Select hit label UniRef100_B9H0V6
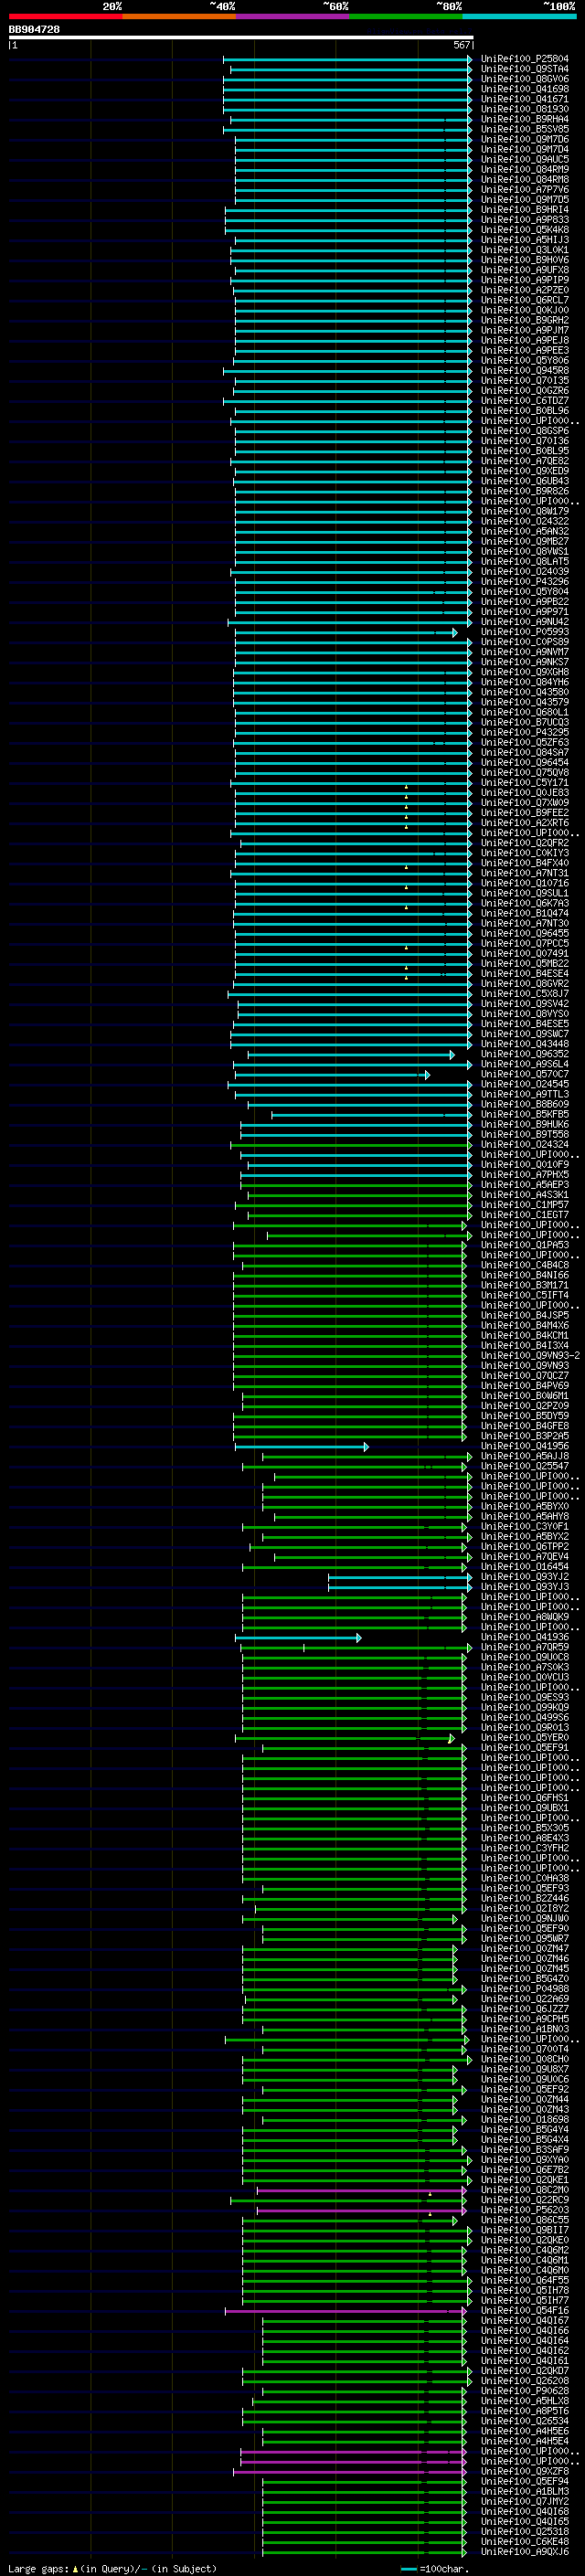Viewport: 585px width, 2576px height. tap(524, 260)
